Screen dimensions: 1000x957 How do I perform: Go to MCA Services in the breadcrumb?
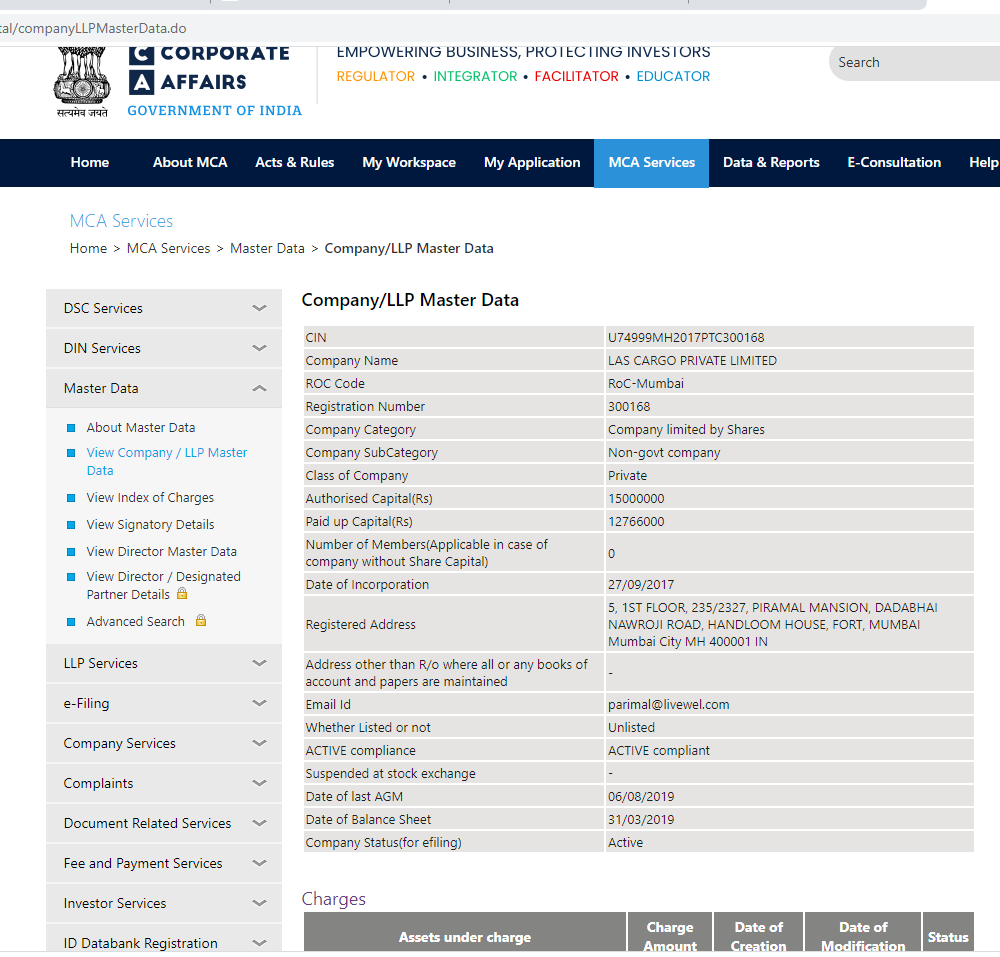168,249
